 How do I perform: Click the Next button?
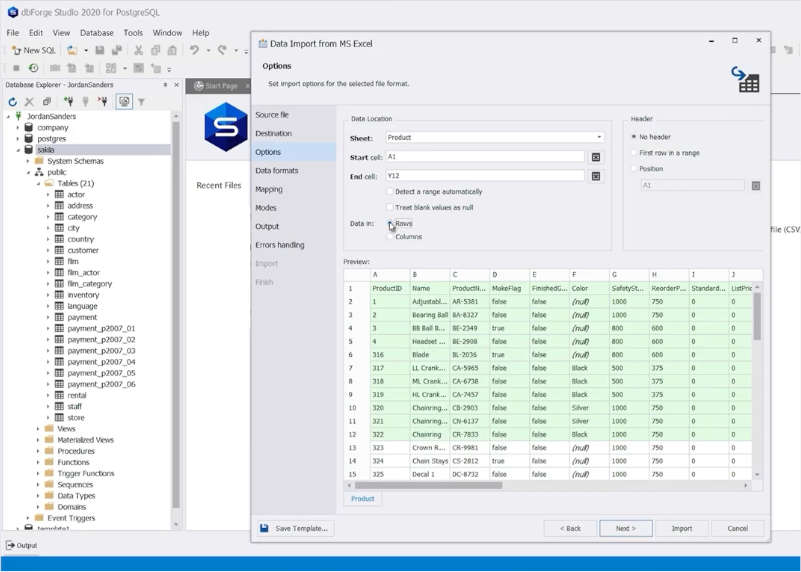click(625, 528)
